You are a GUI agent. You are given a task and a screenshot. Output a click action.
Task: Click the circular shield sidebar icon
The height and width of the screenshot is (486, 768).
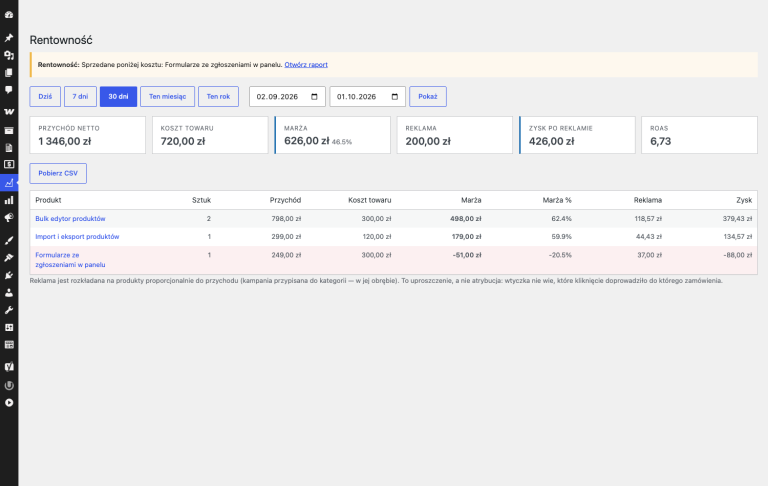tap(9, 386)
